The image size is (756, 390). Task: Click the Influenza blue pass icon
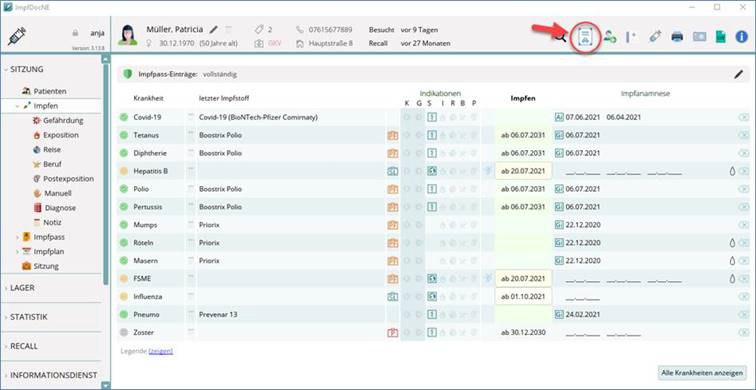coord(392,296)
